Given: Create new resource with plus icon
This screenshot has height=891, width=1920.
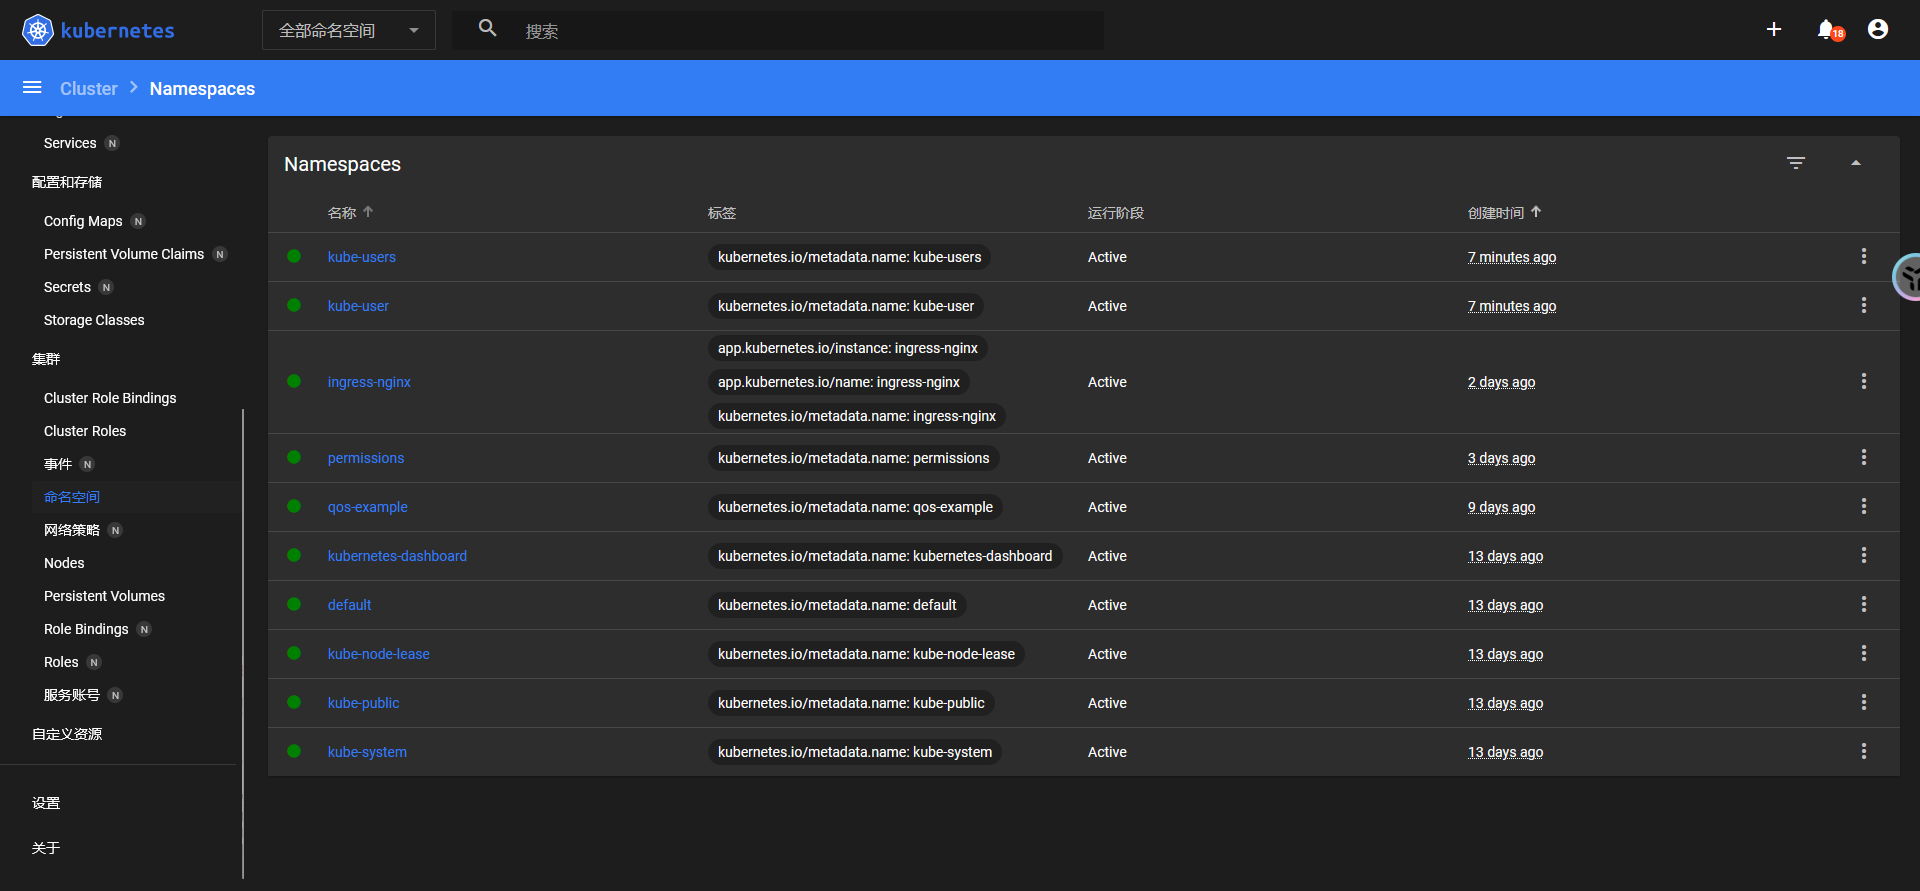Looking at the screenshot, I should (x=1774, y=30).
